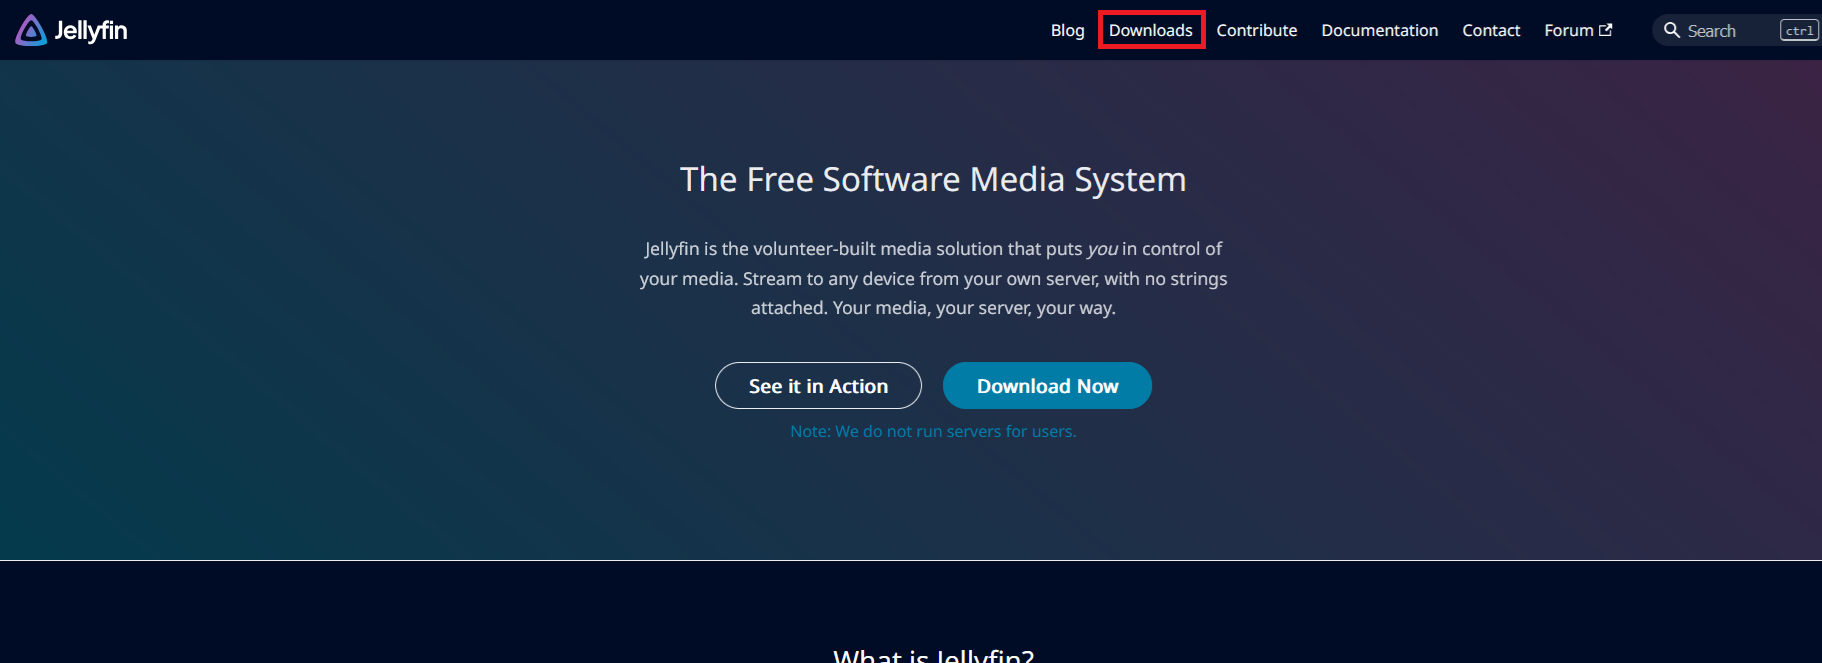Click the Jellyfin triangle logo icon
Viewport: 1822px width, 663px height.
31,31
